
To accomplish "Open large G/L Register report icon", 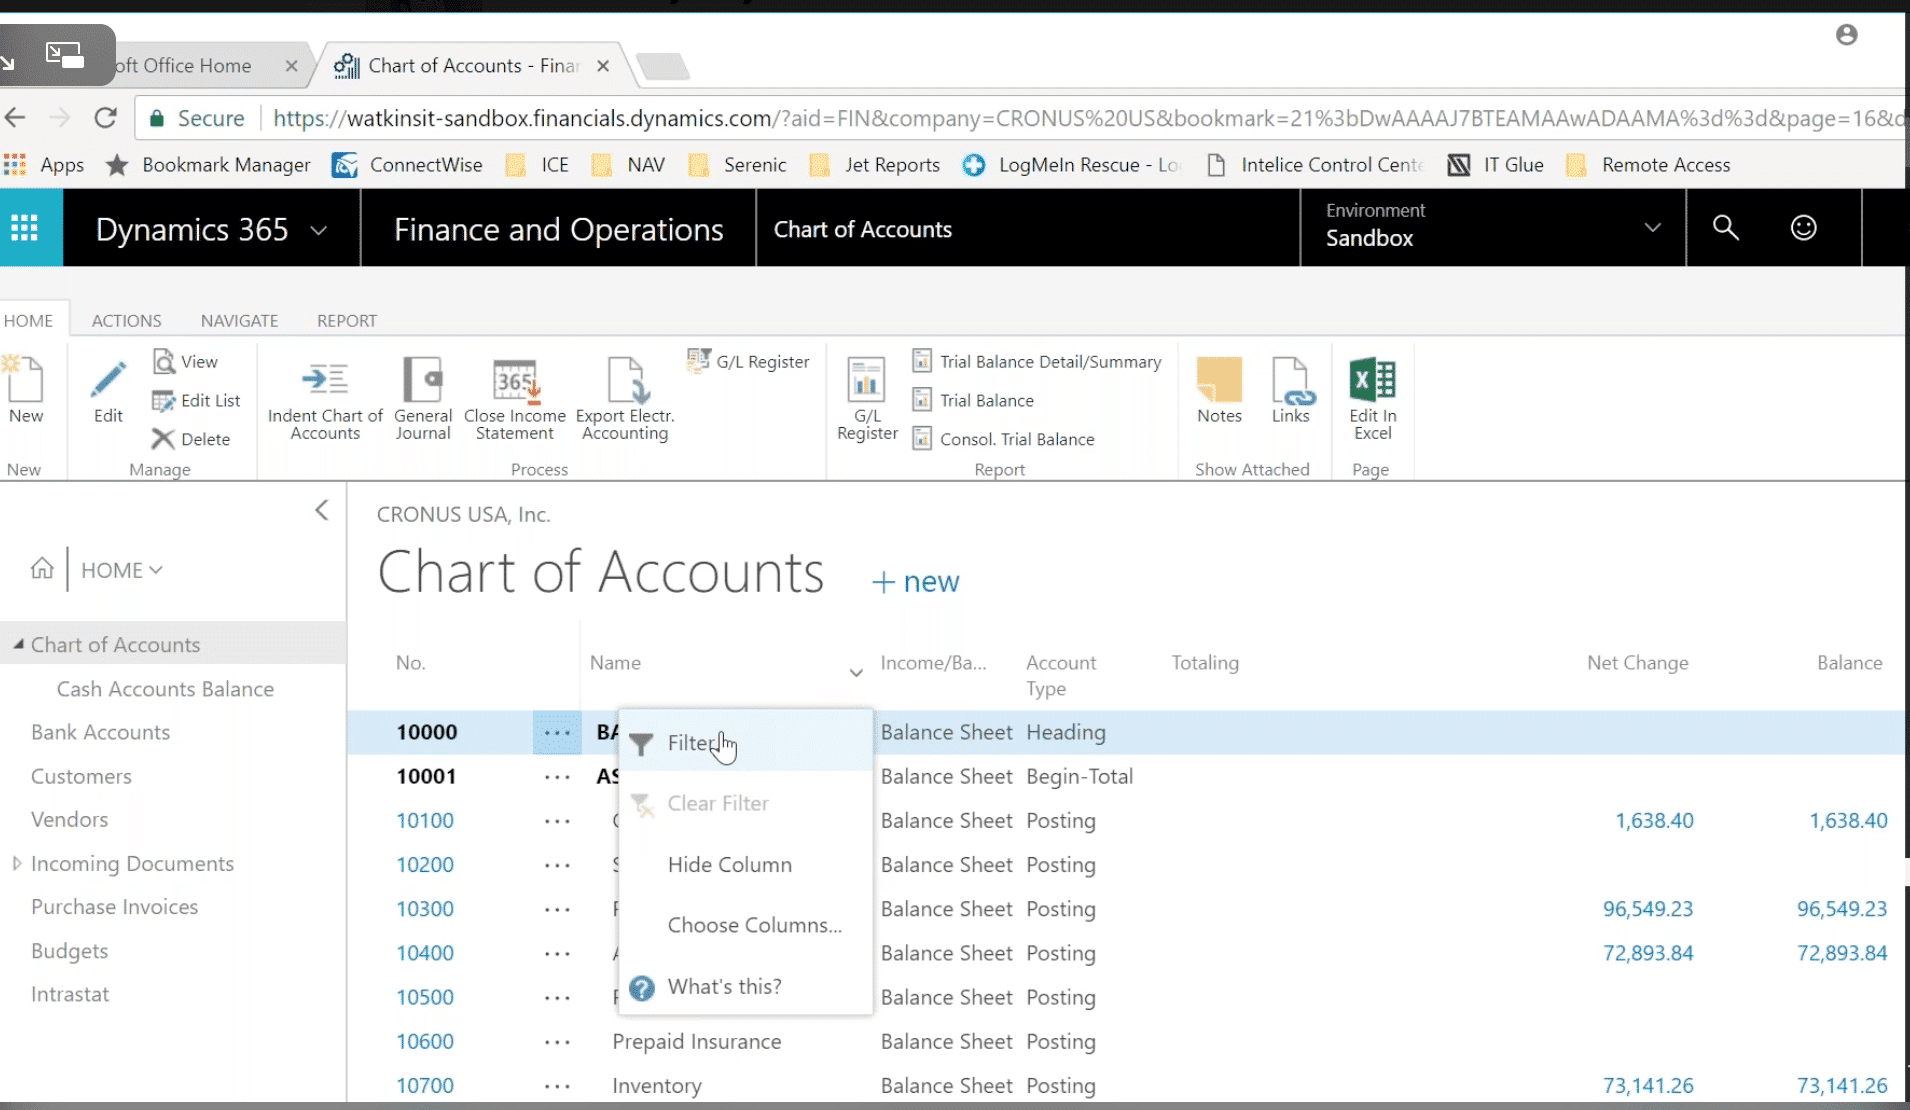I will point(867,398).
